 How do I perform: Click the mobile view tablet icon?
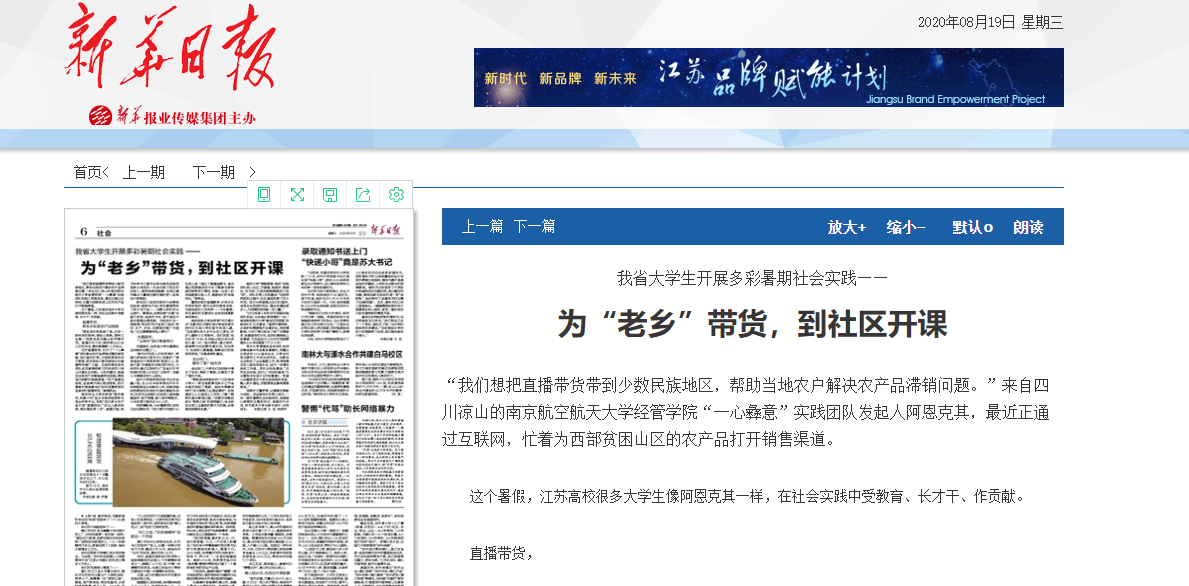click(264, 194)
